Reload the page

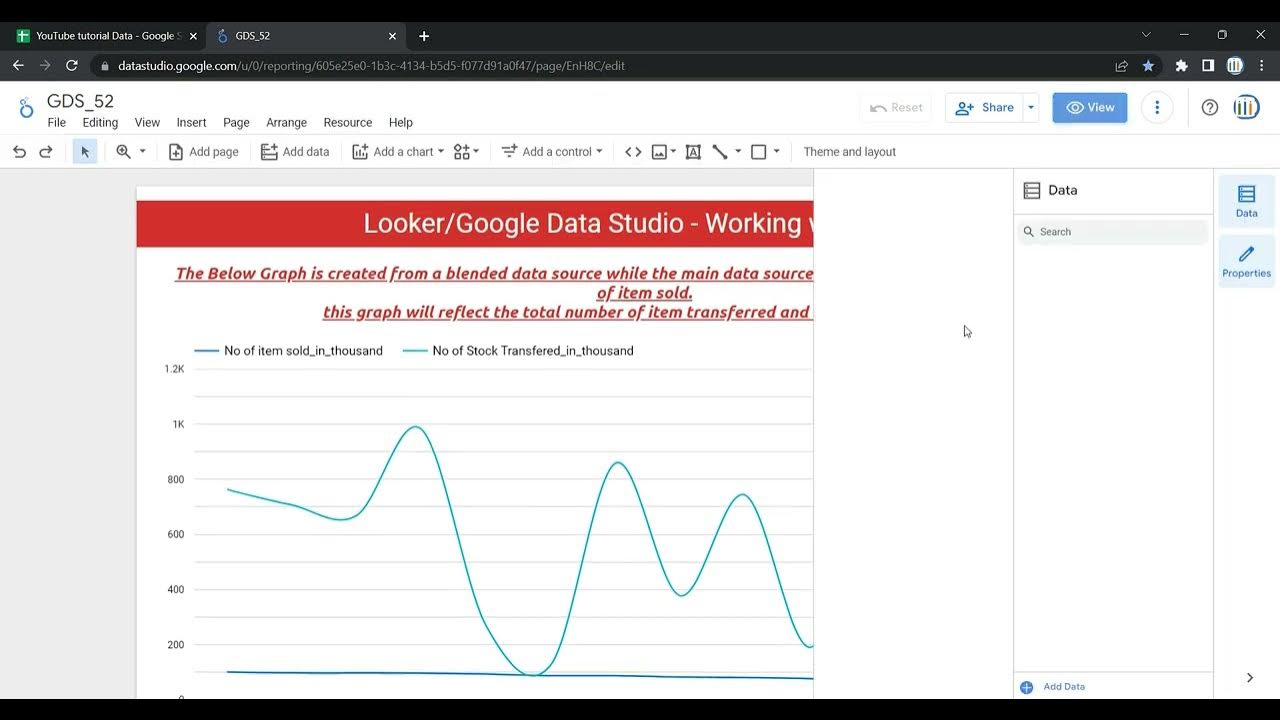pyautogui.click(x=72, y=66)
